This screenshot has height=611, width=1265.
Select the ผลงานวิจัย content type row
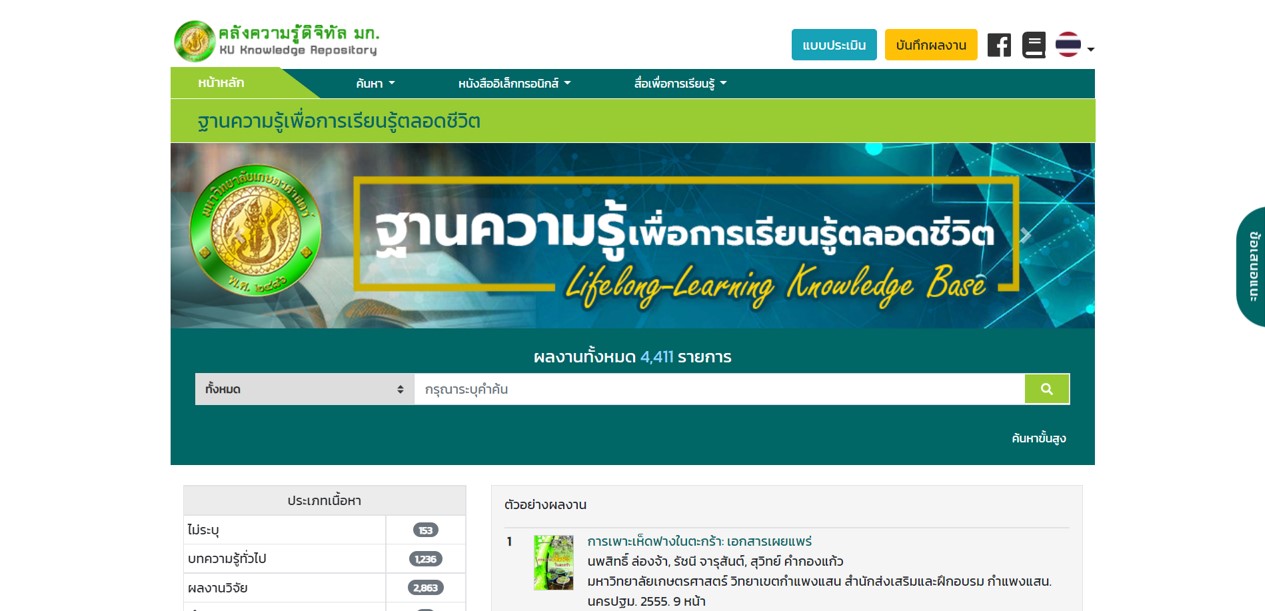pos(324,588)
